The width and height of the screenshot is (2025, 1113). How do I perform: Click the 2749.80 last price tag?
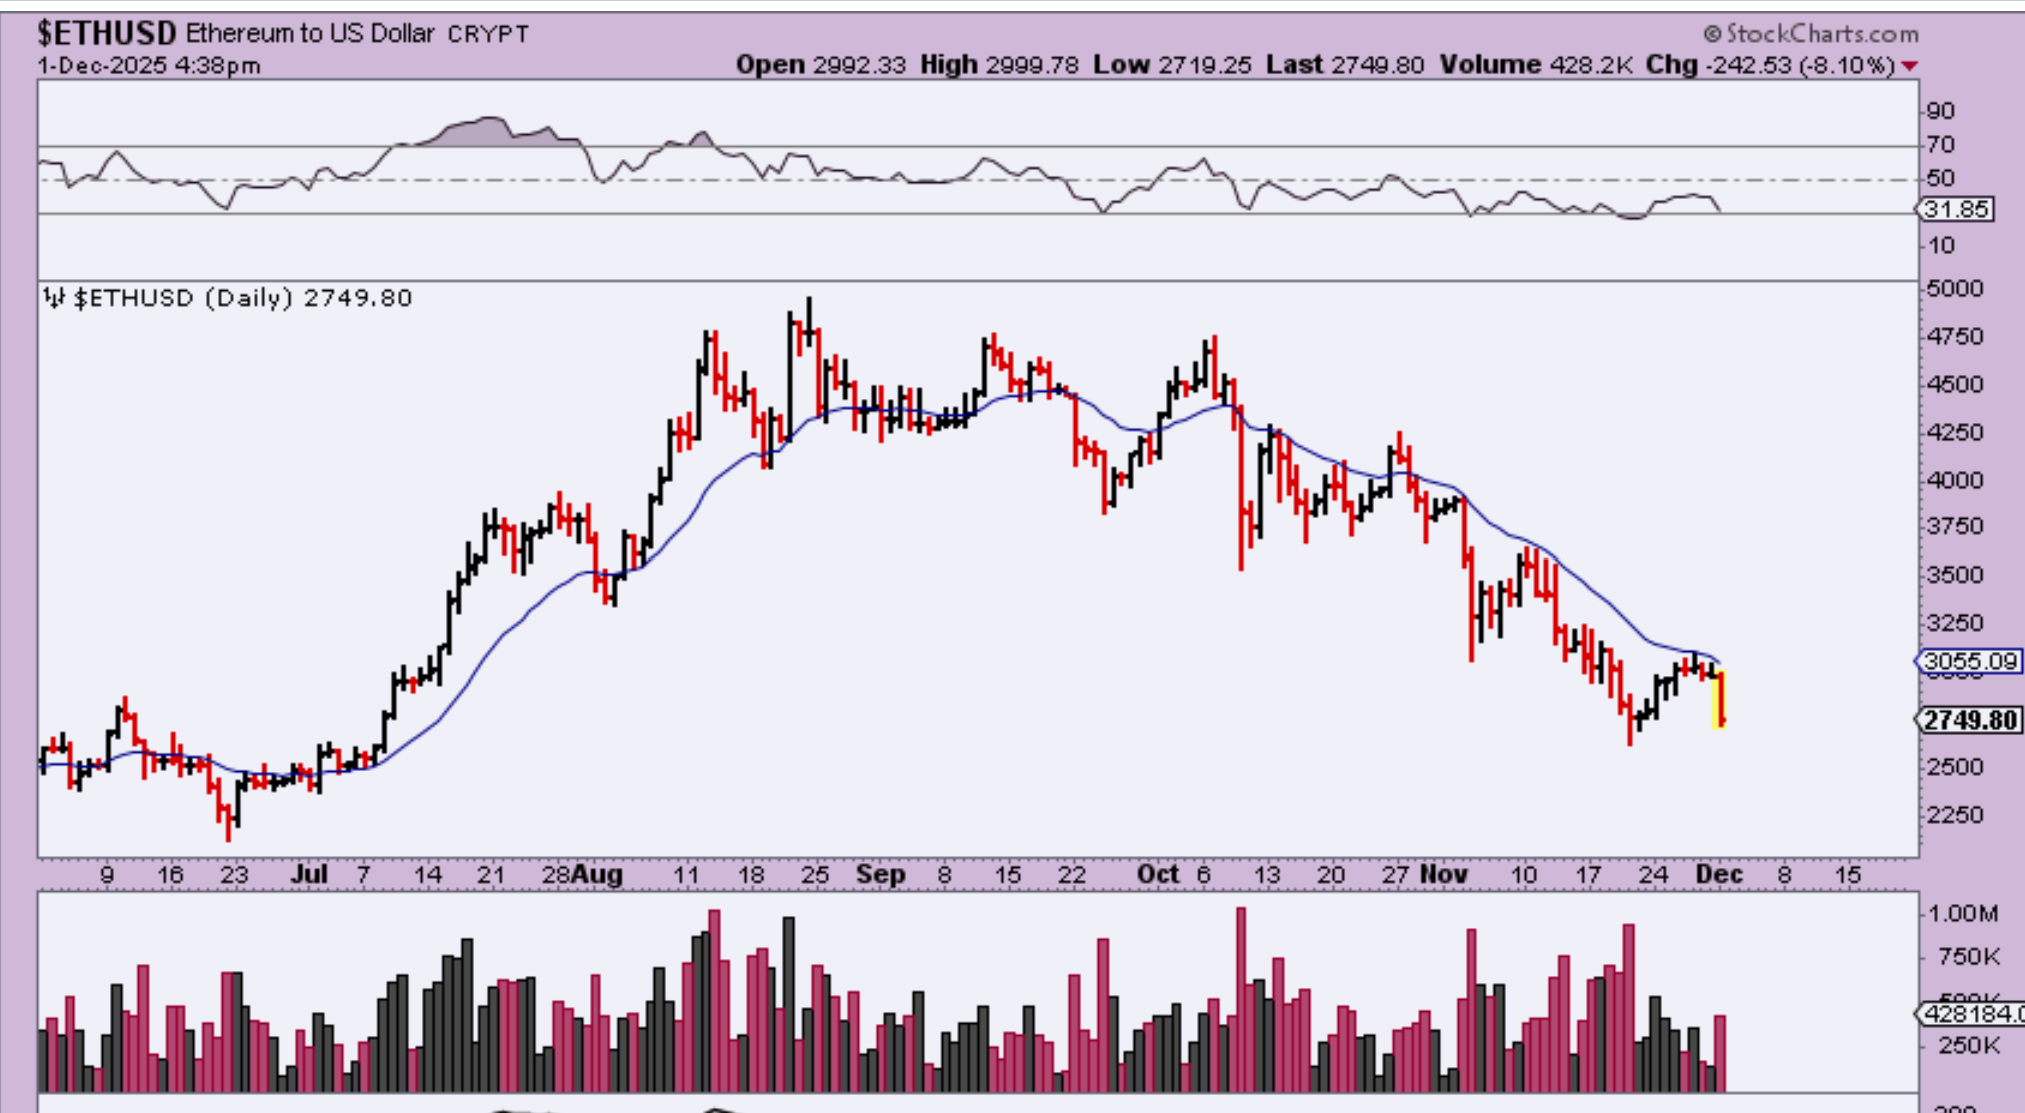[x=1969, y=720]
